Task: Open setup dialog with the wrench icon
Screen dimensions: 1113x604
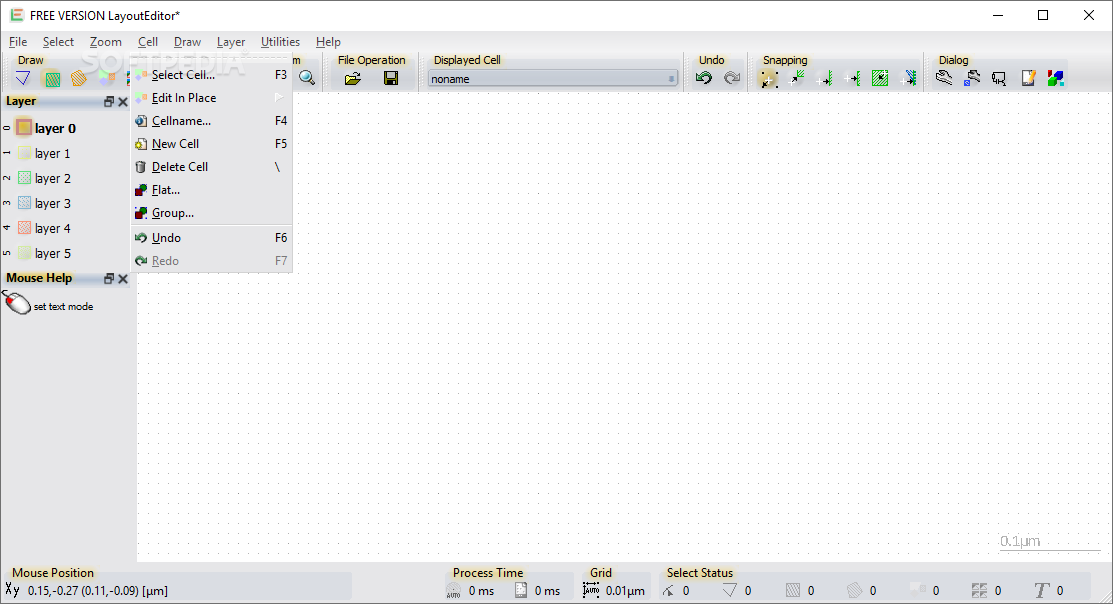Action: click(944, 78)
